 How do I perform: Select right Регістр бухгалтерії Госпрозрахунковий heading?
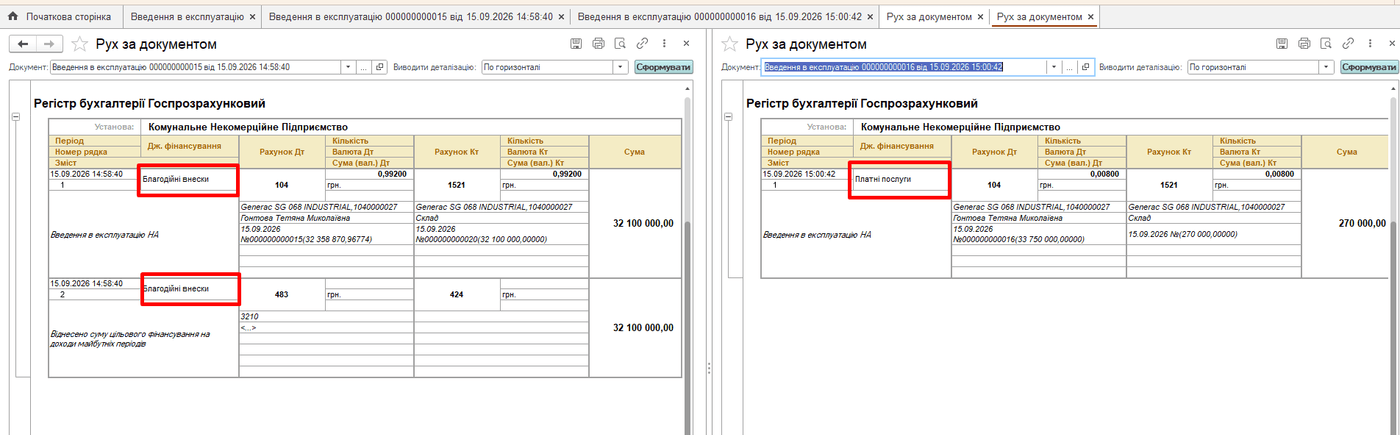click(x=862, y=103)
